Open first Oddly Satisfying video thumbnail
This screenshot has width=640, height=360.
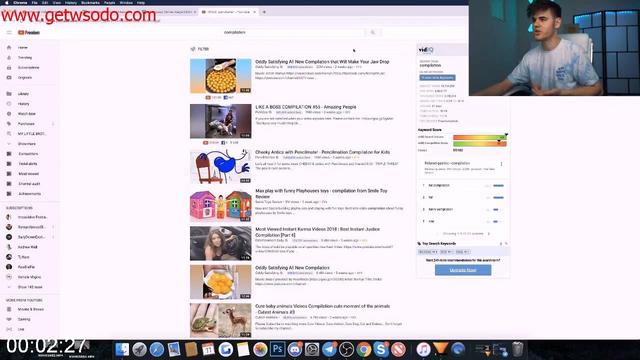point(220,76)
